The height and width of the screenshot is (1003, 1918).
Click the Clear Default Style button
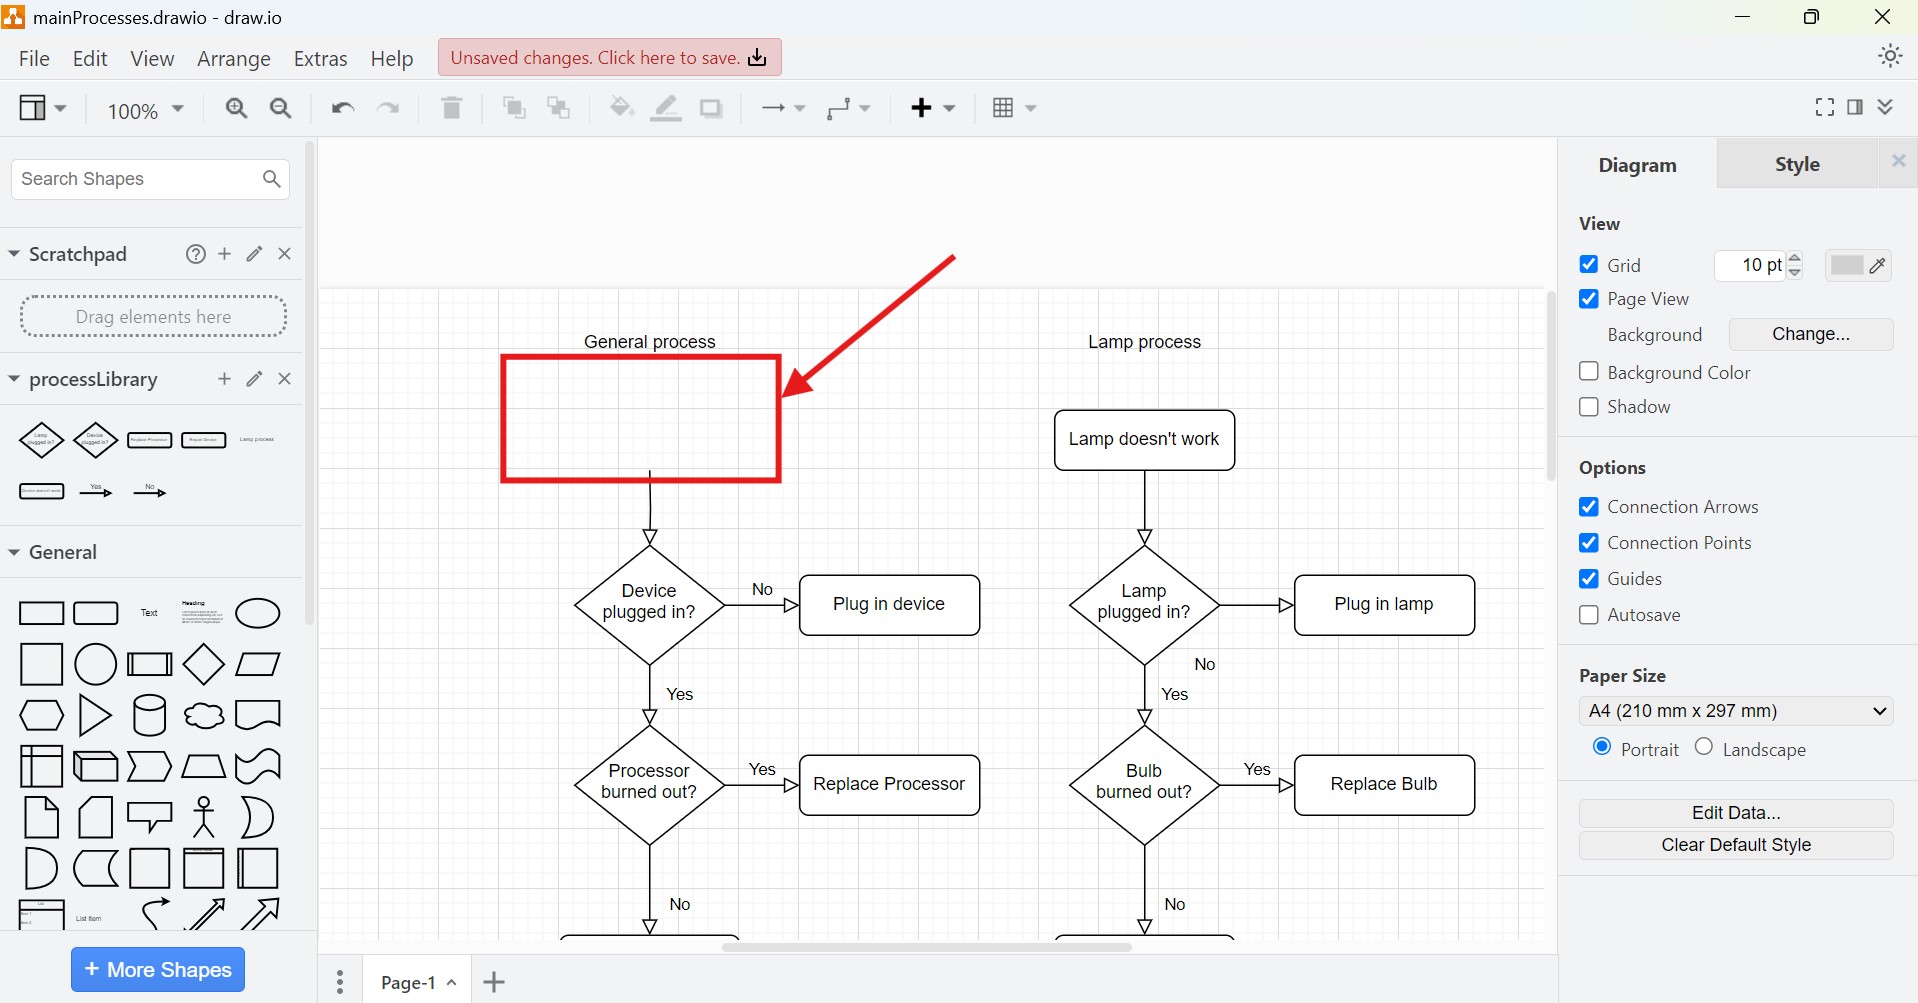point(1736,845)
